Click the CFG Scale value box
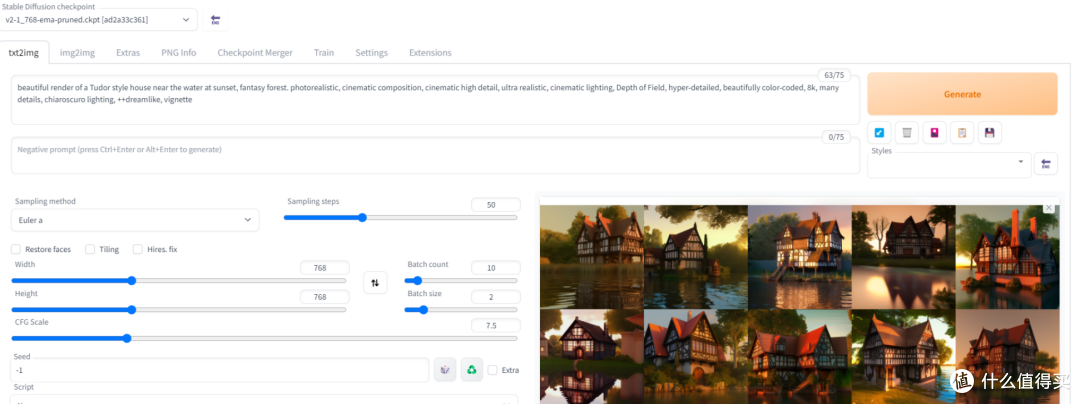 495,326
